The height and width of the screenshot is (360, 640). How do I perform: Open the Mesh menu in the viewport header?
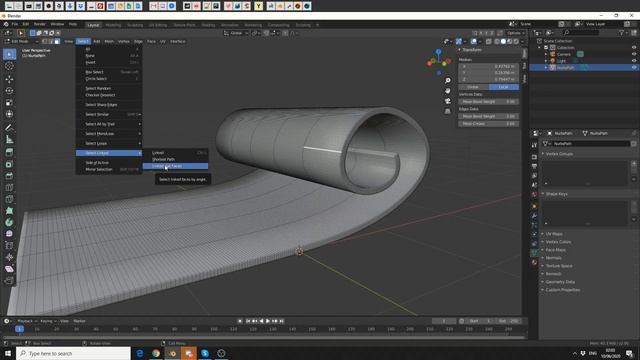click(109, 41)
